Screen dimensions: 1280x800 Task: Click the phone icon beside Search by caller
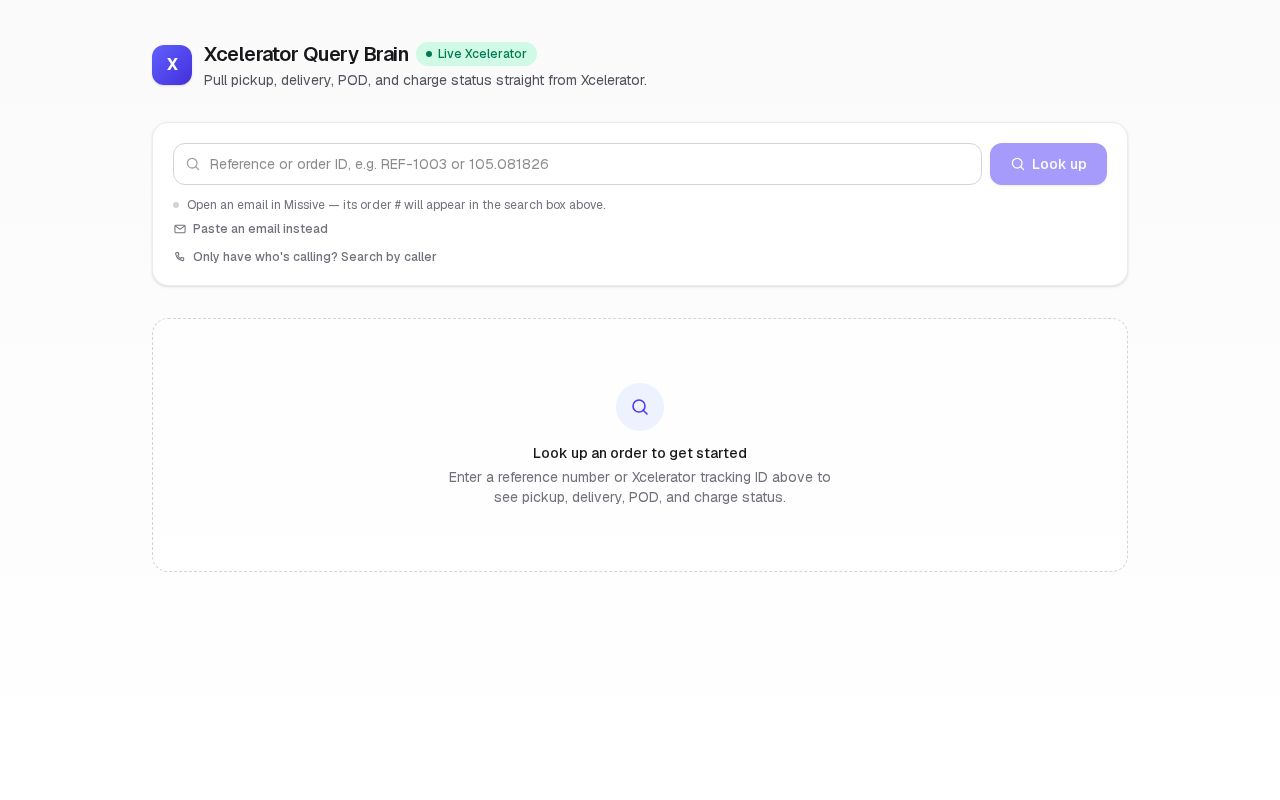coord(180,257)
